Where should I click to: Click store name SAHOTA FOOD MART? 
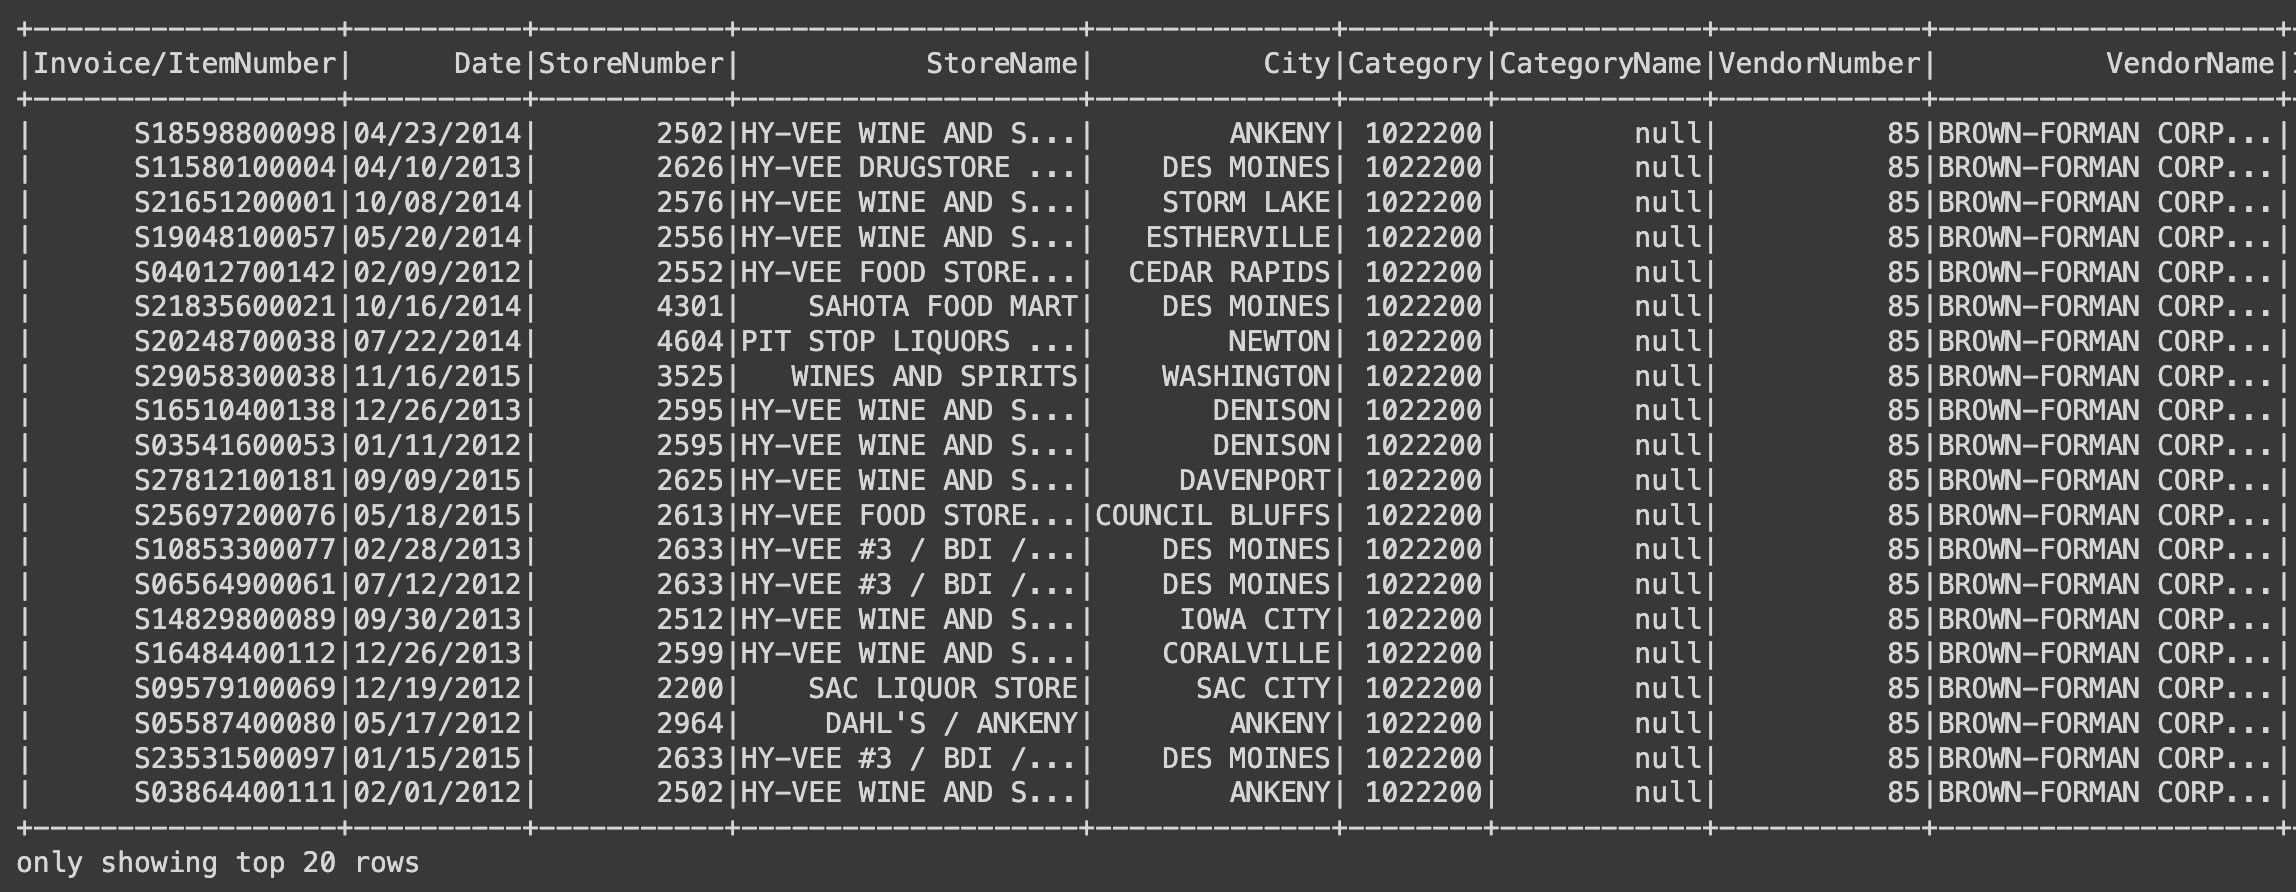click(x=943, y=307)
